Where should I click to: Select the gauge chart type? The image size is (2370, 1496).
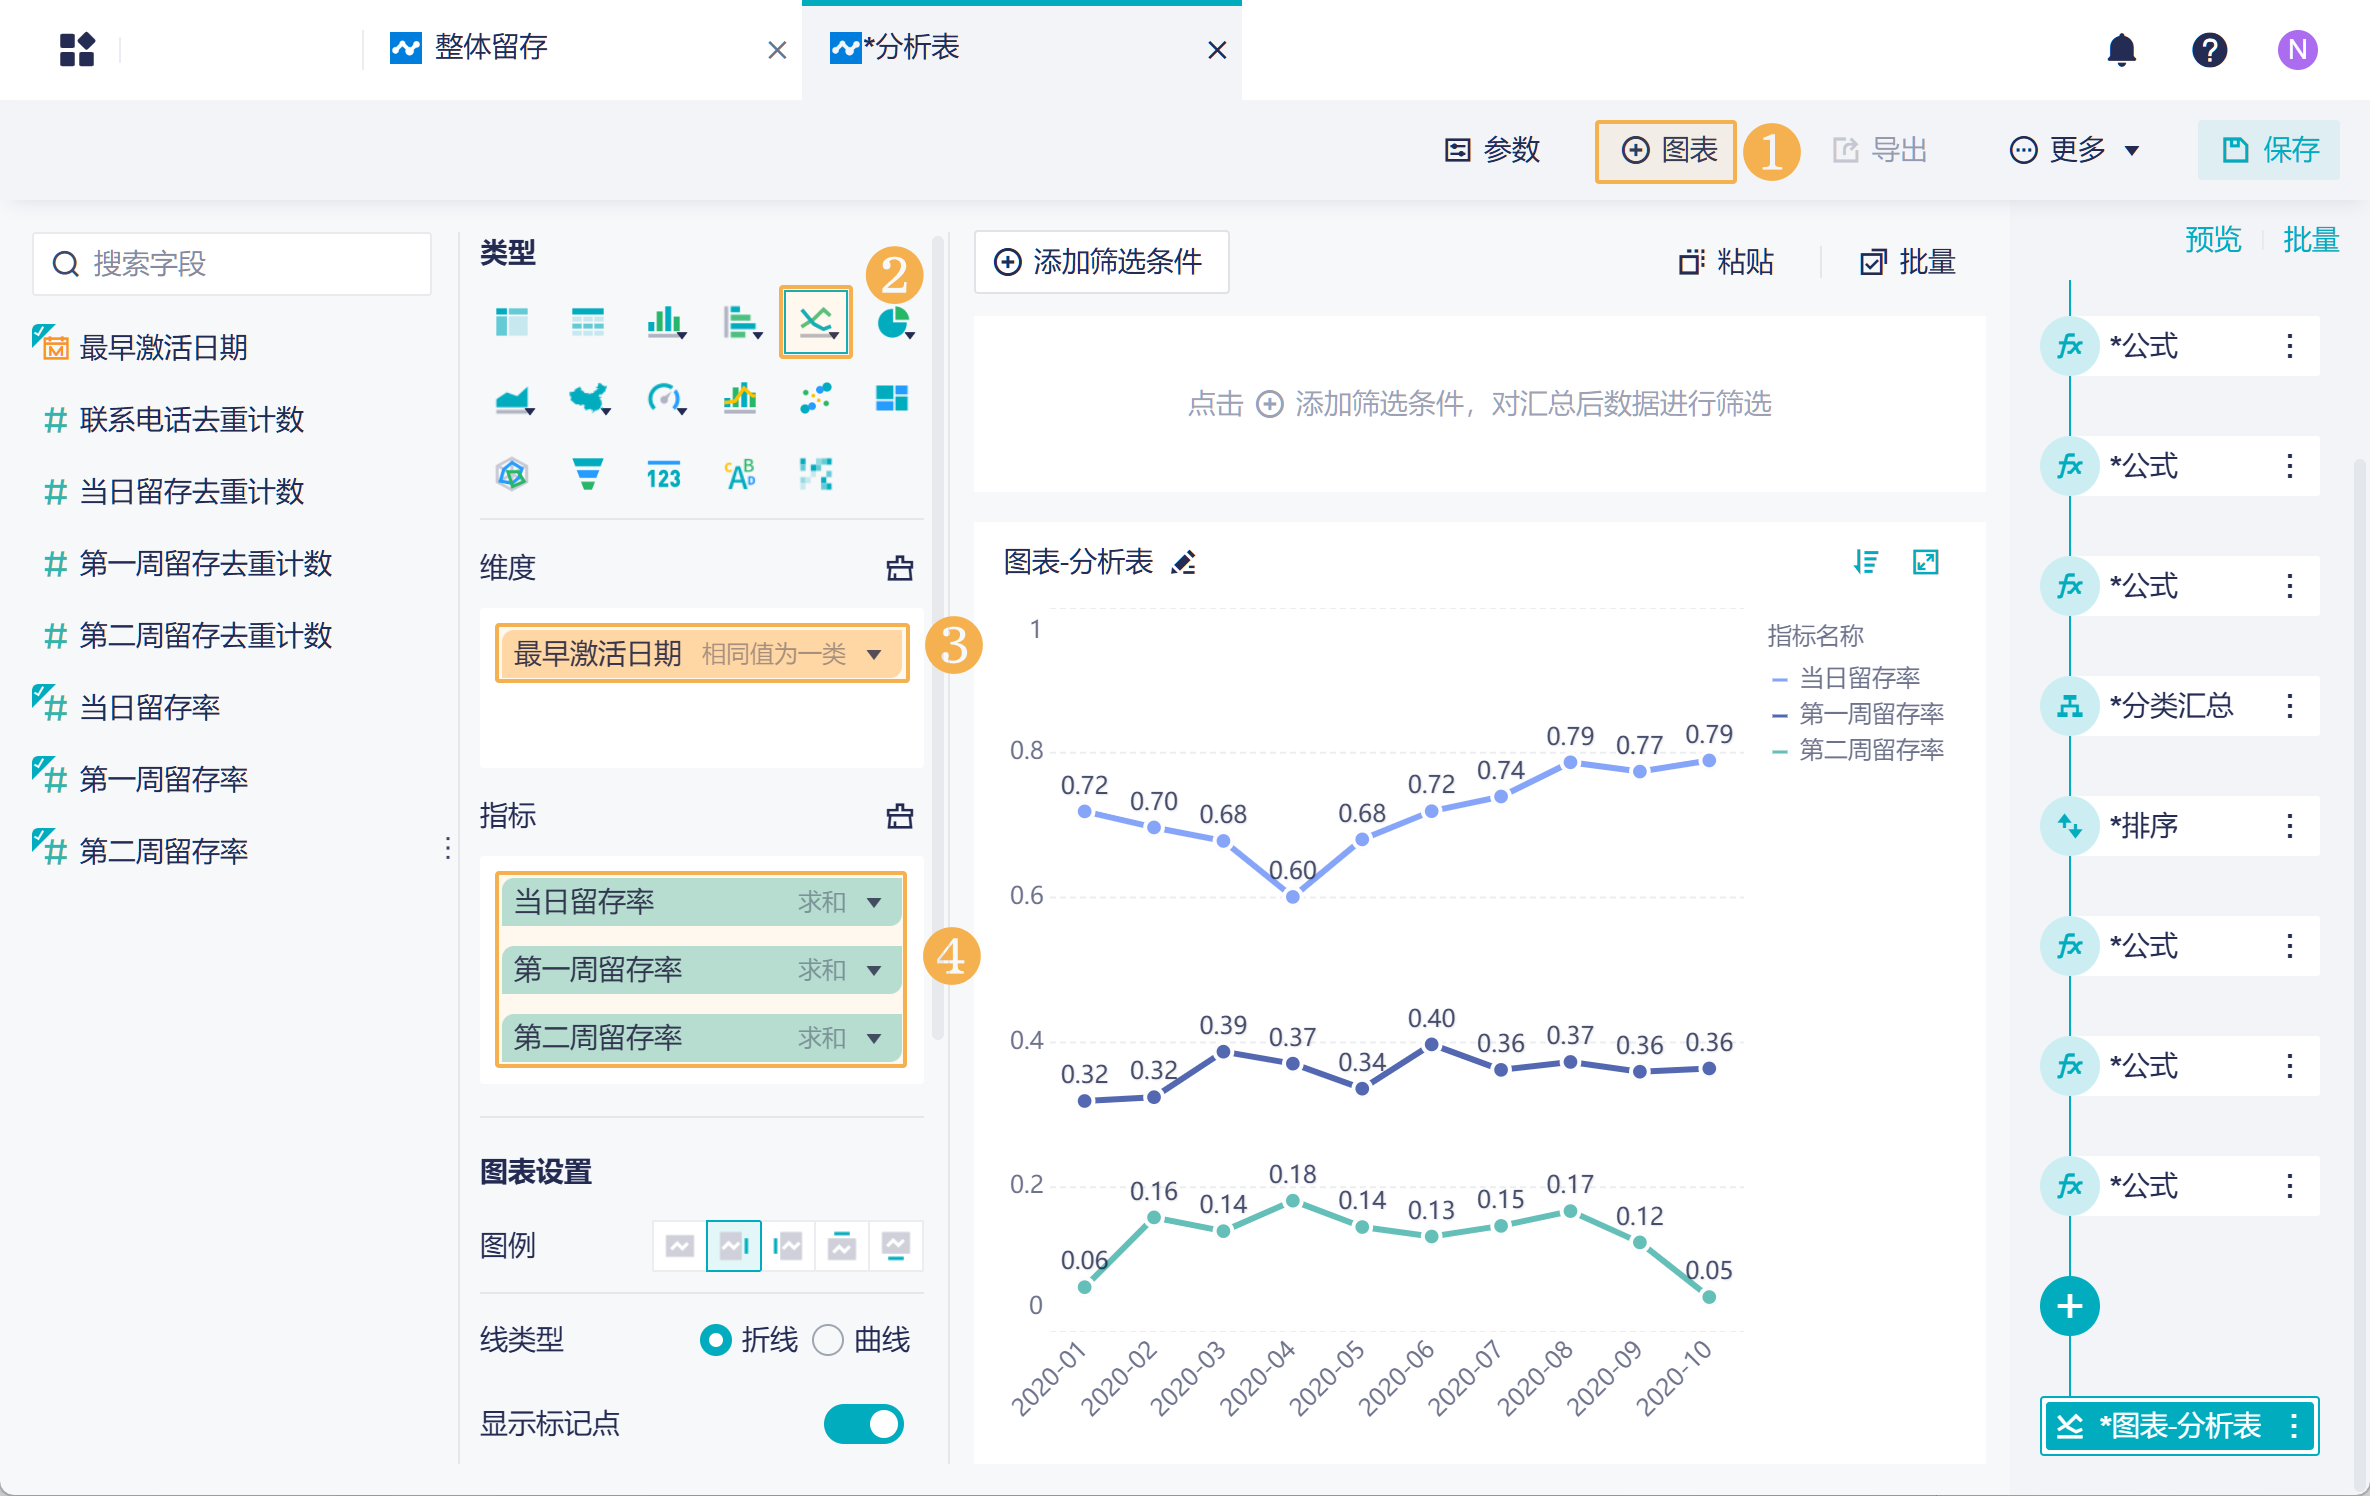[x=665, y=399]
